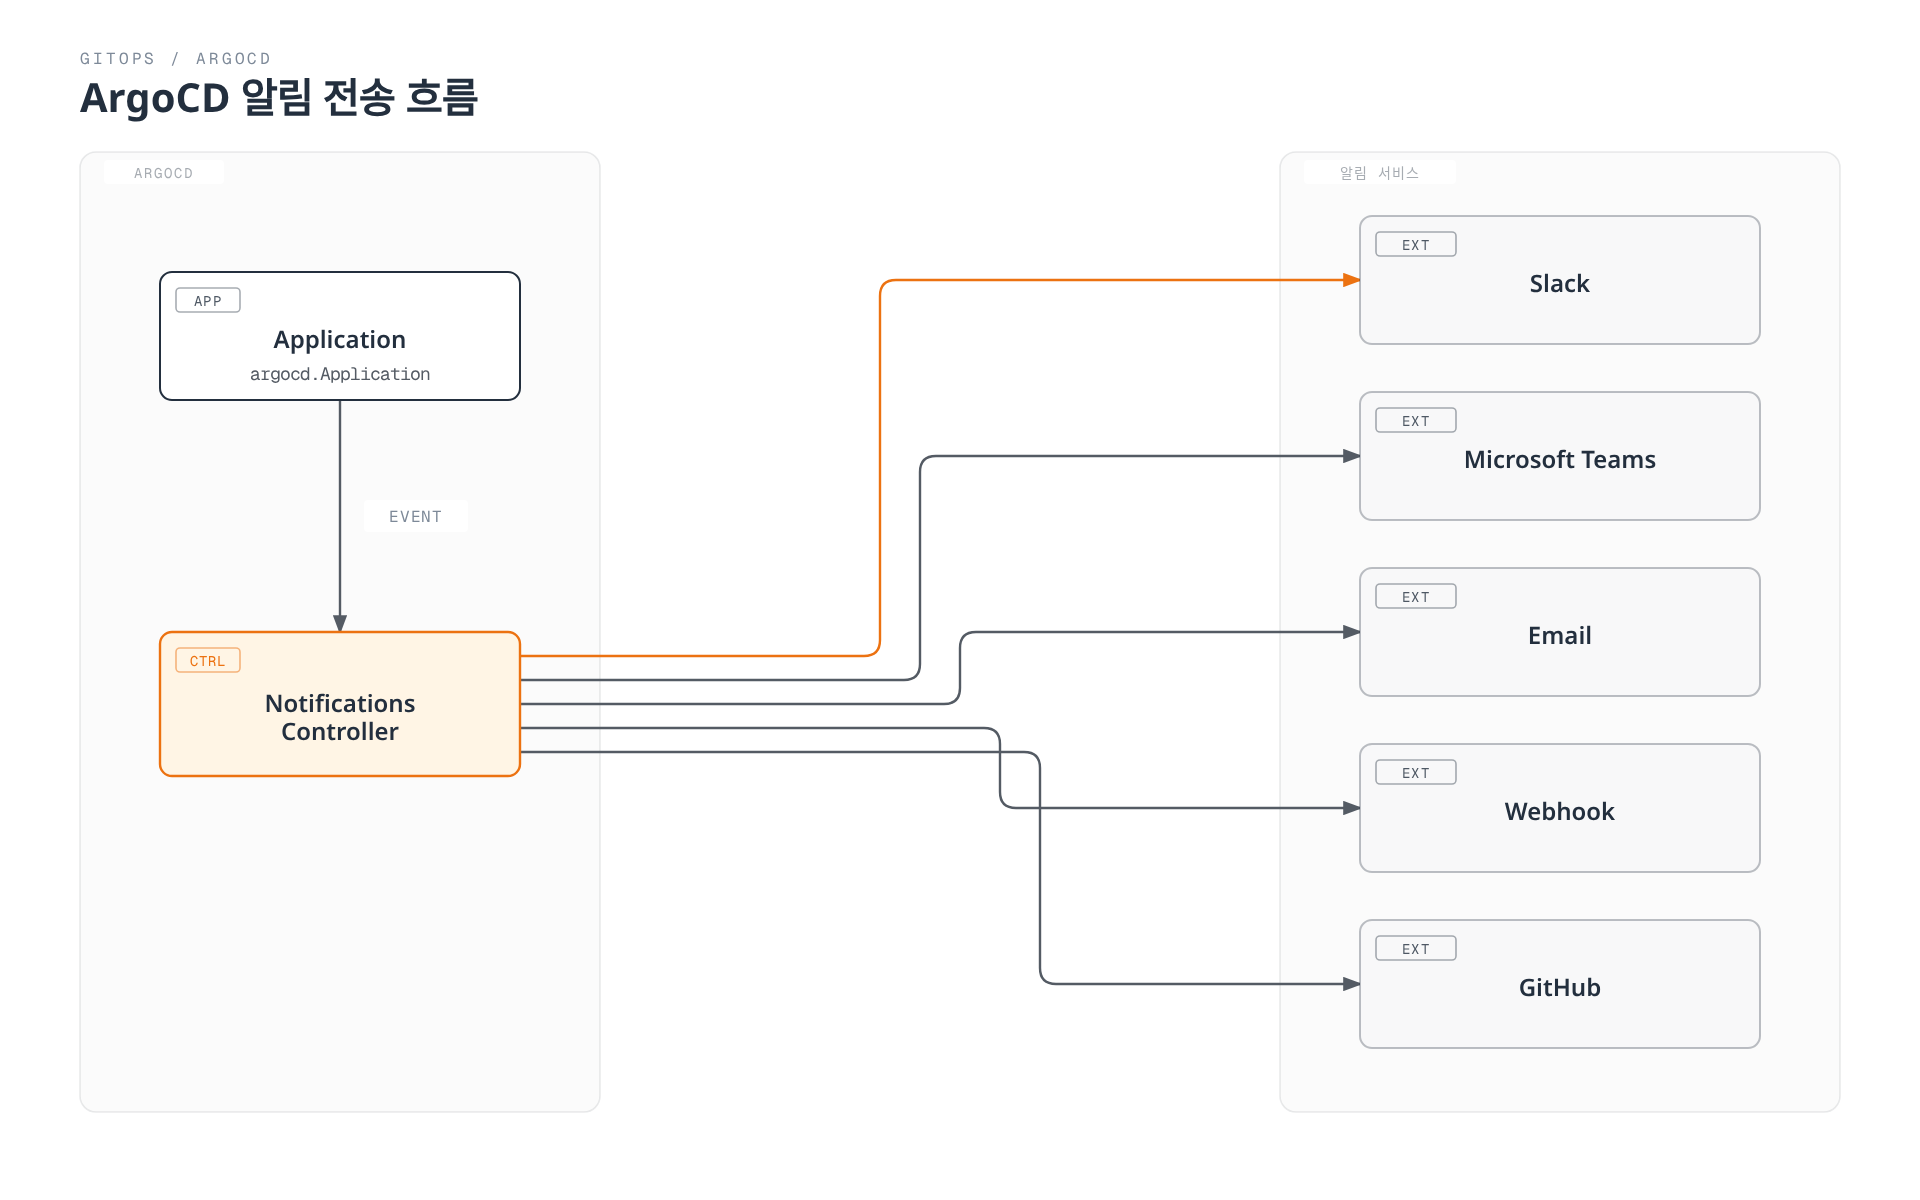Viewport: 1920px width, 1200px height.
Task: Click the EXT badge on Email
Action: coord(1416,596)
